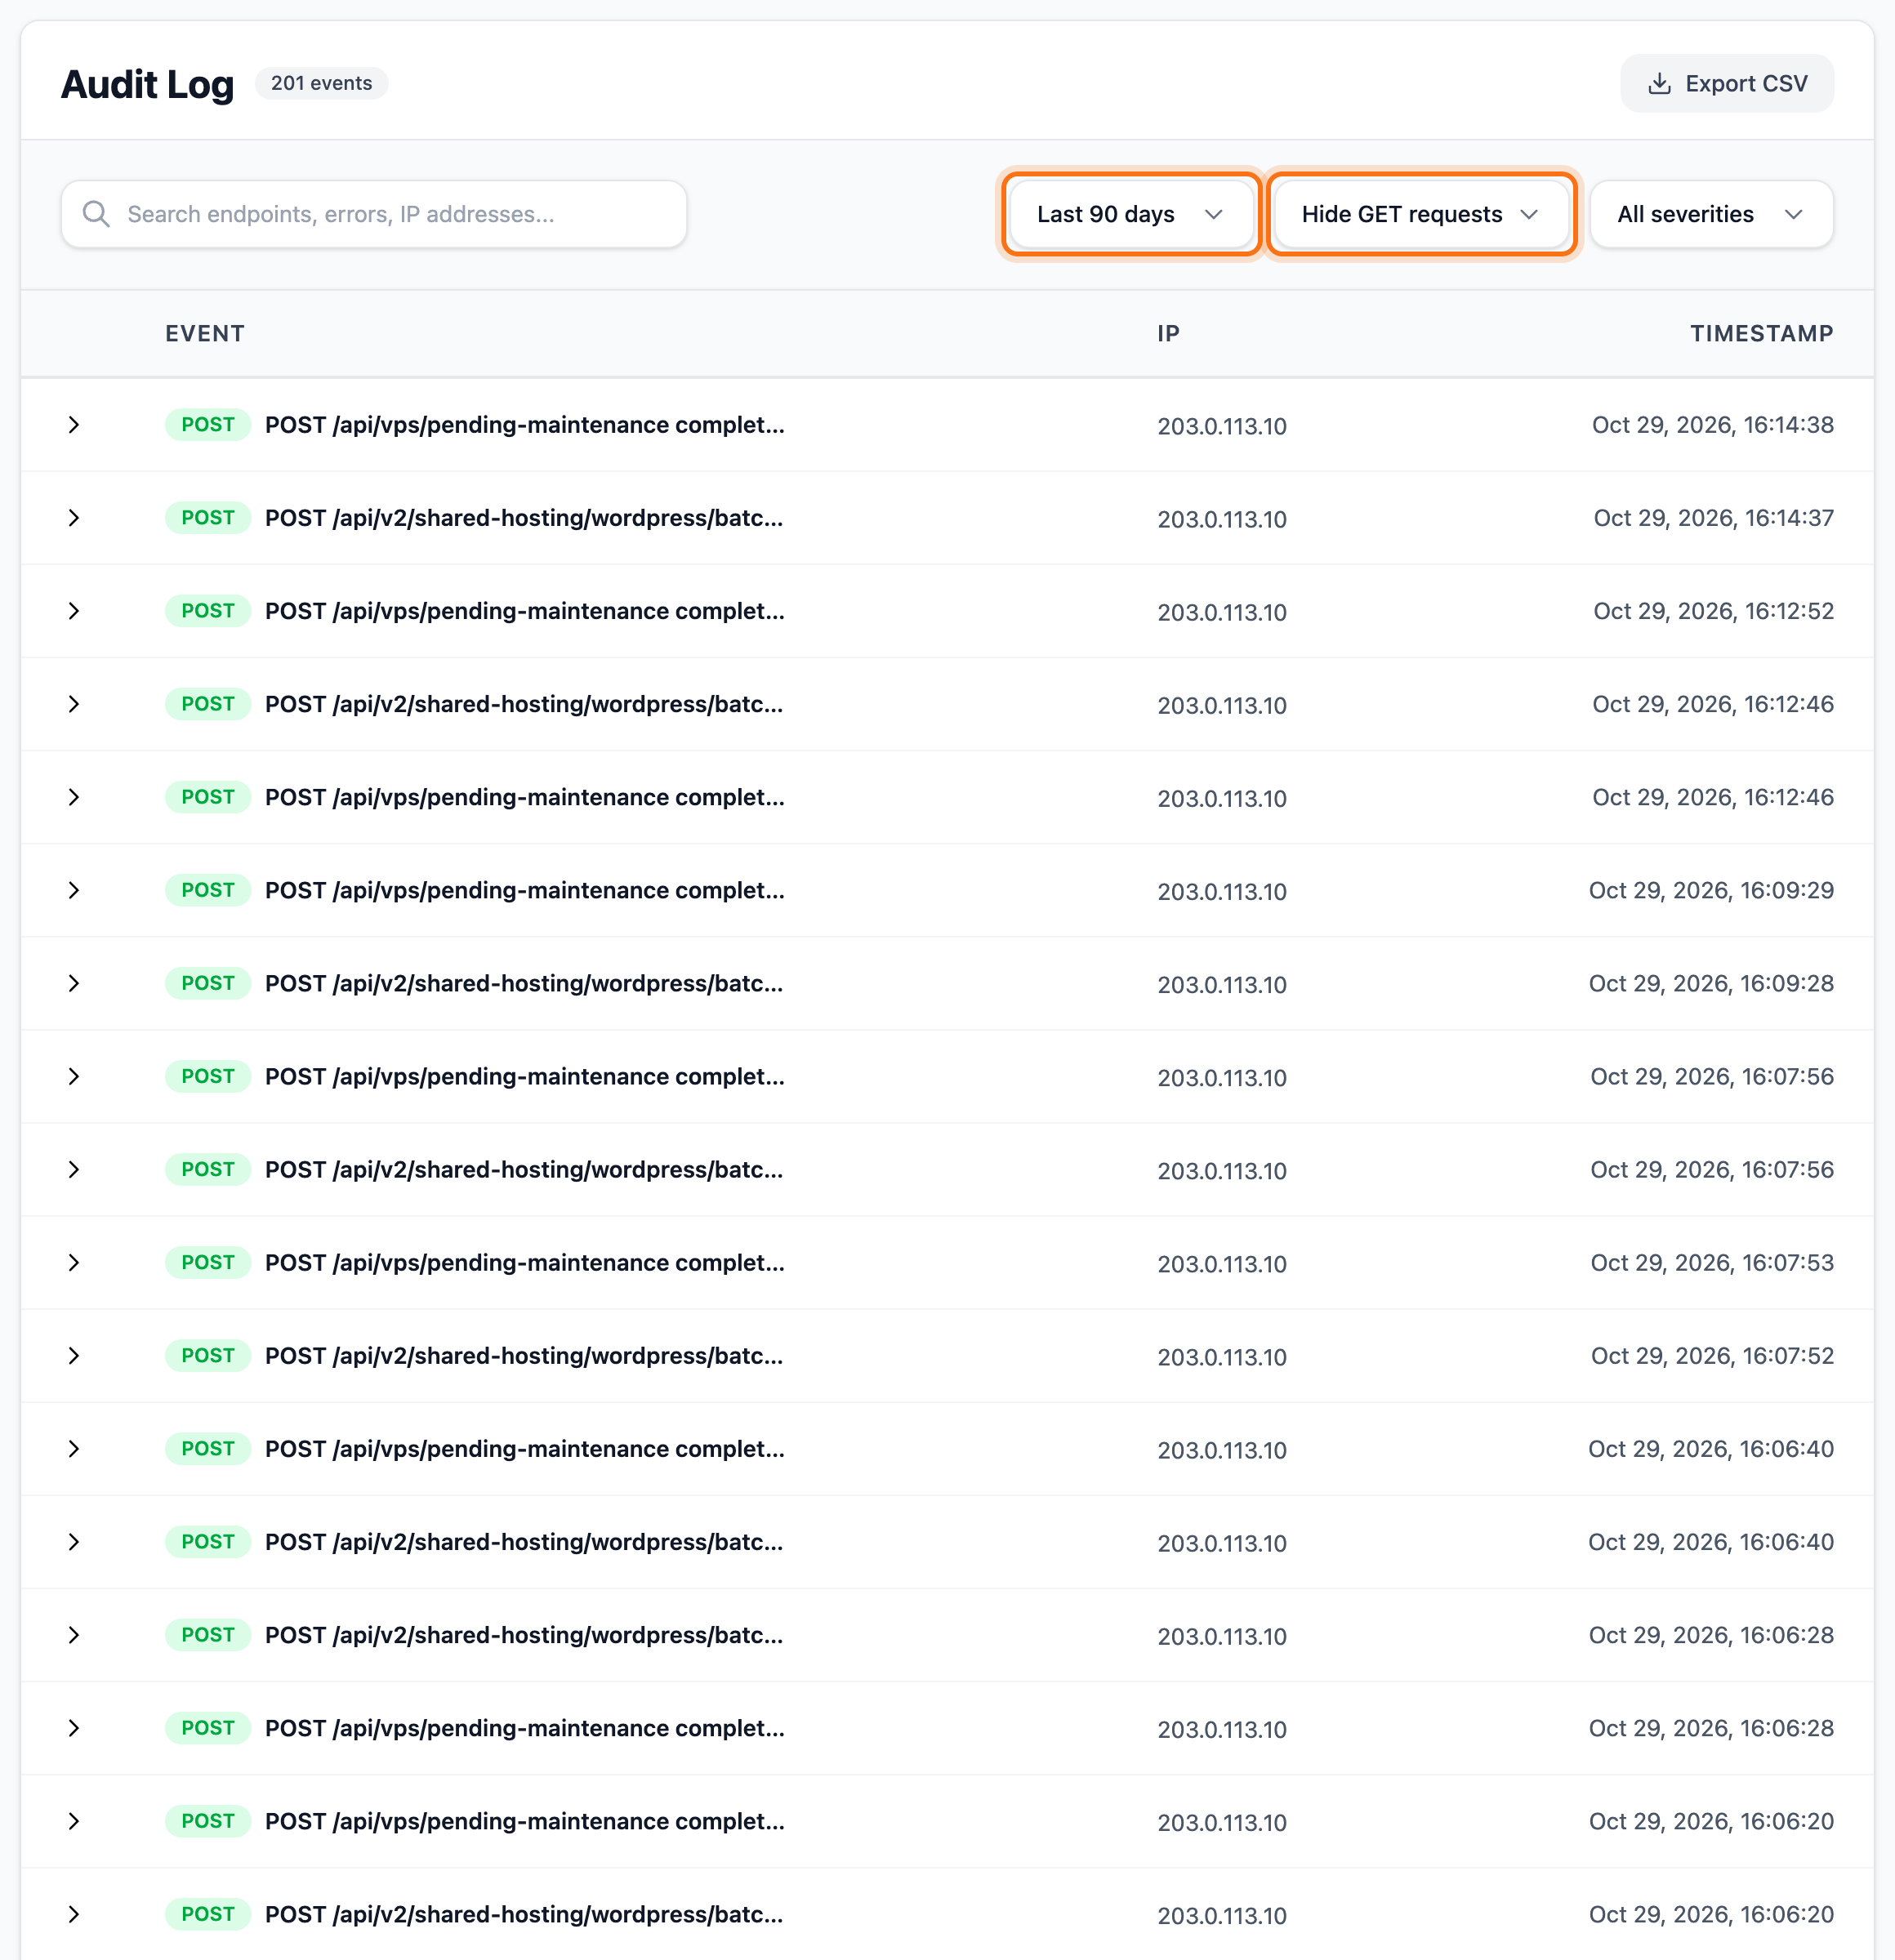
Task: Click the timestamp Oct 29, 2026, 16:07:53
Action: point(1712,1263)
